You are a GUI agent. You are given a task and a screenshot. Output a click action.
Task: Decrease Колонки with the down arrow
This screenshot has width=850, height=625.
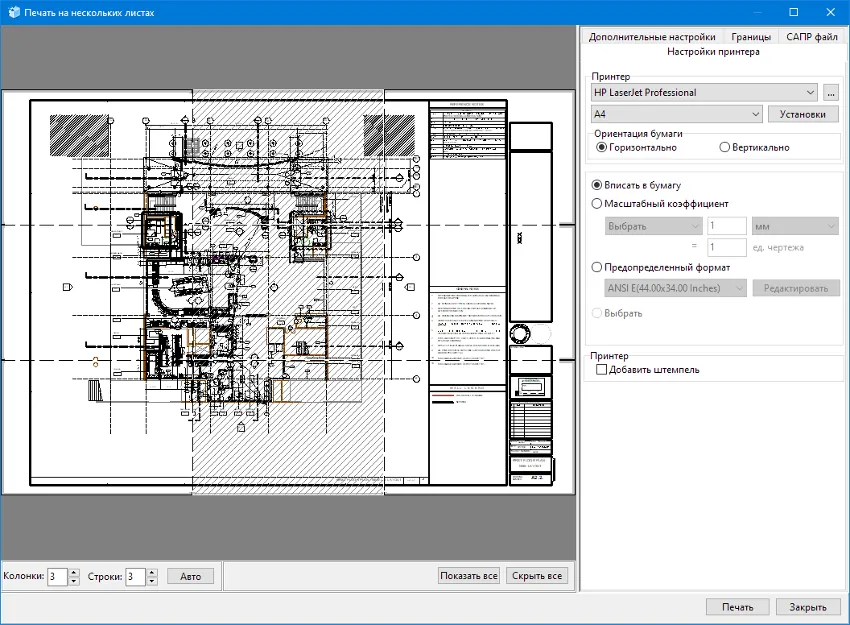(x=74, y=581)
